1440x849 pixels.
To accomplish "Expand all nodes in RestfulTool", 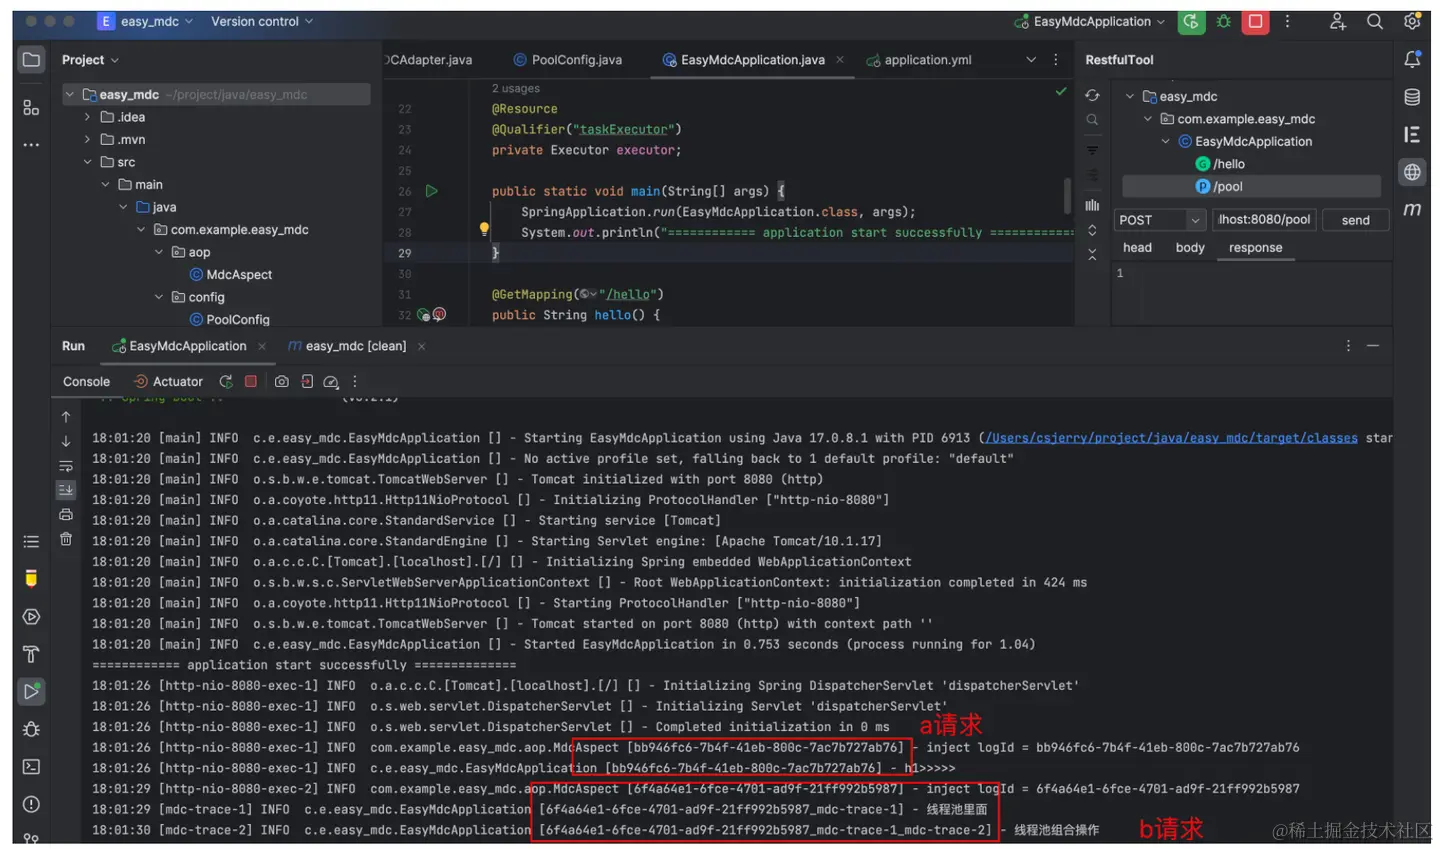I will (1092, 230).
